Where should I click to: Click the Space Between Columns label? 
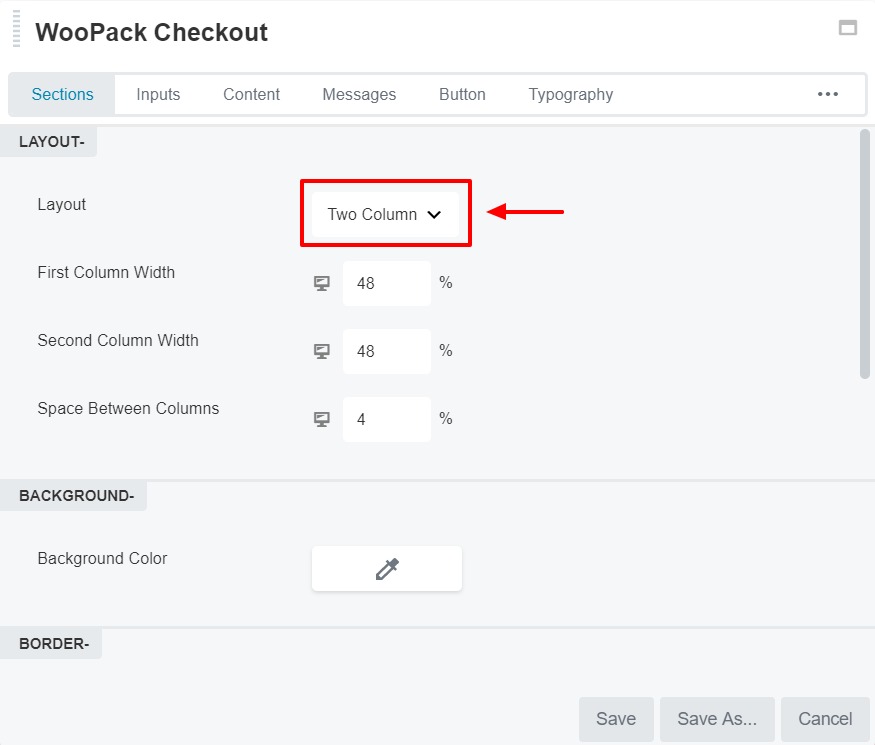click(128, 408)
